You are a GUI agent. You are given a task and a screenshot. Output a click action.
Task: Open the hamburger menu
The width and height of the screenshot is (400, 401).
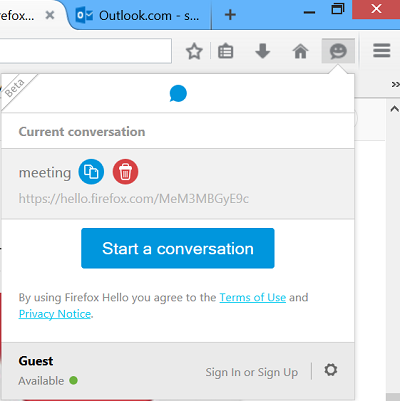pyautogui.click(x=382, y=51)
